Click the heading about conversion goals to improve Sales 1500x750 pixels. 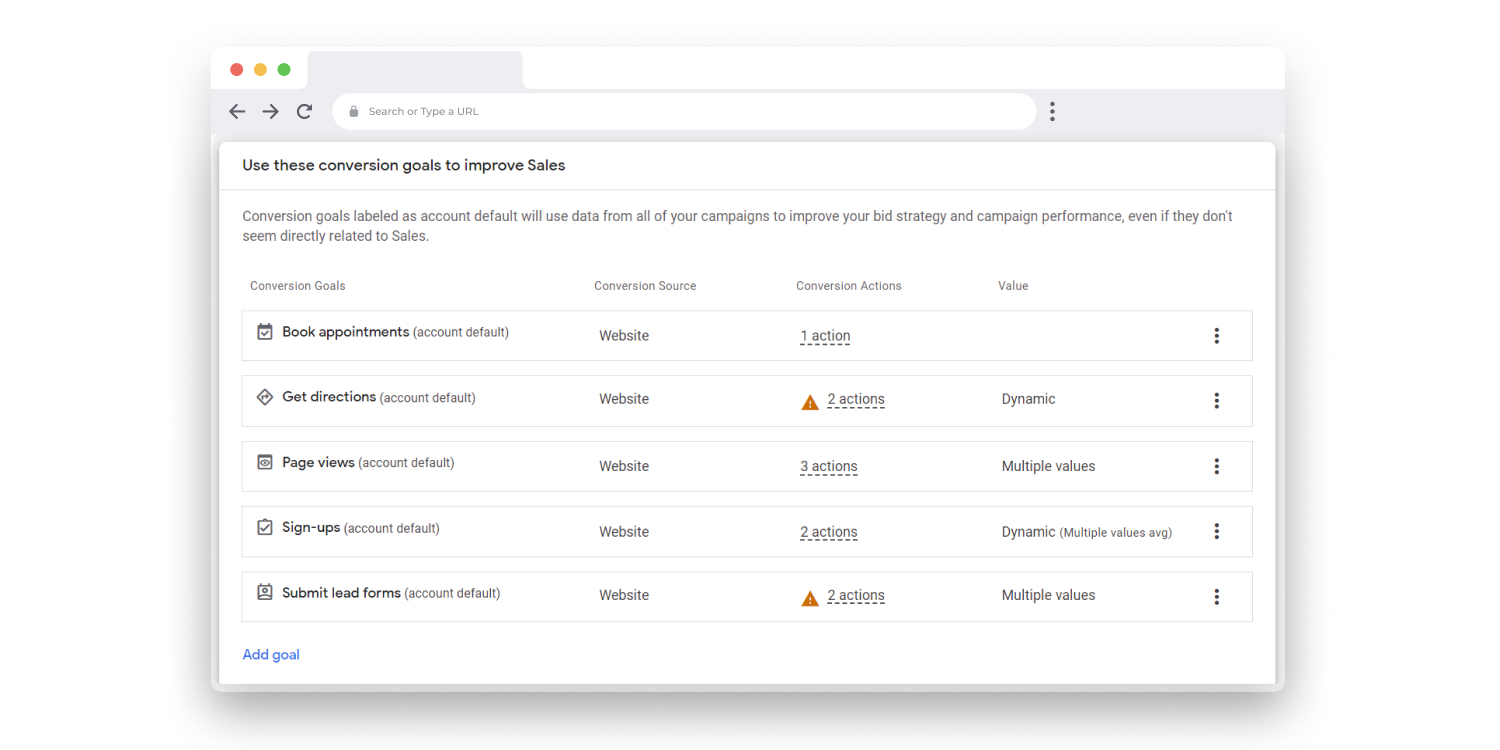point(404,166)
